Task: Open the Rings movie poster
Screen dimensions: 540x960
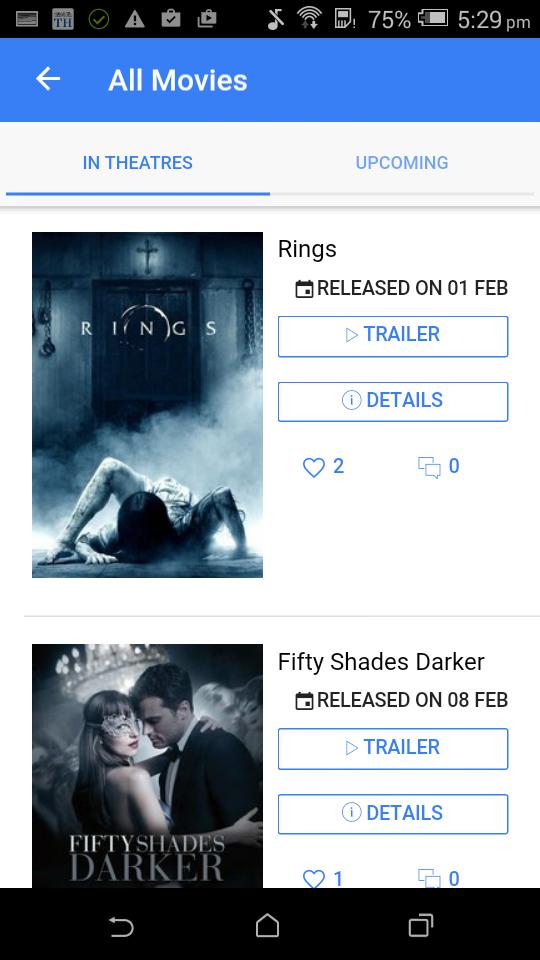Action: click(148, 405)
